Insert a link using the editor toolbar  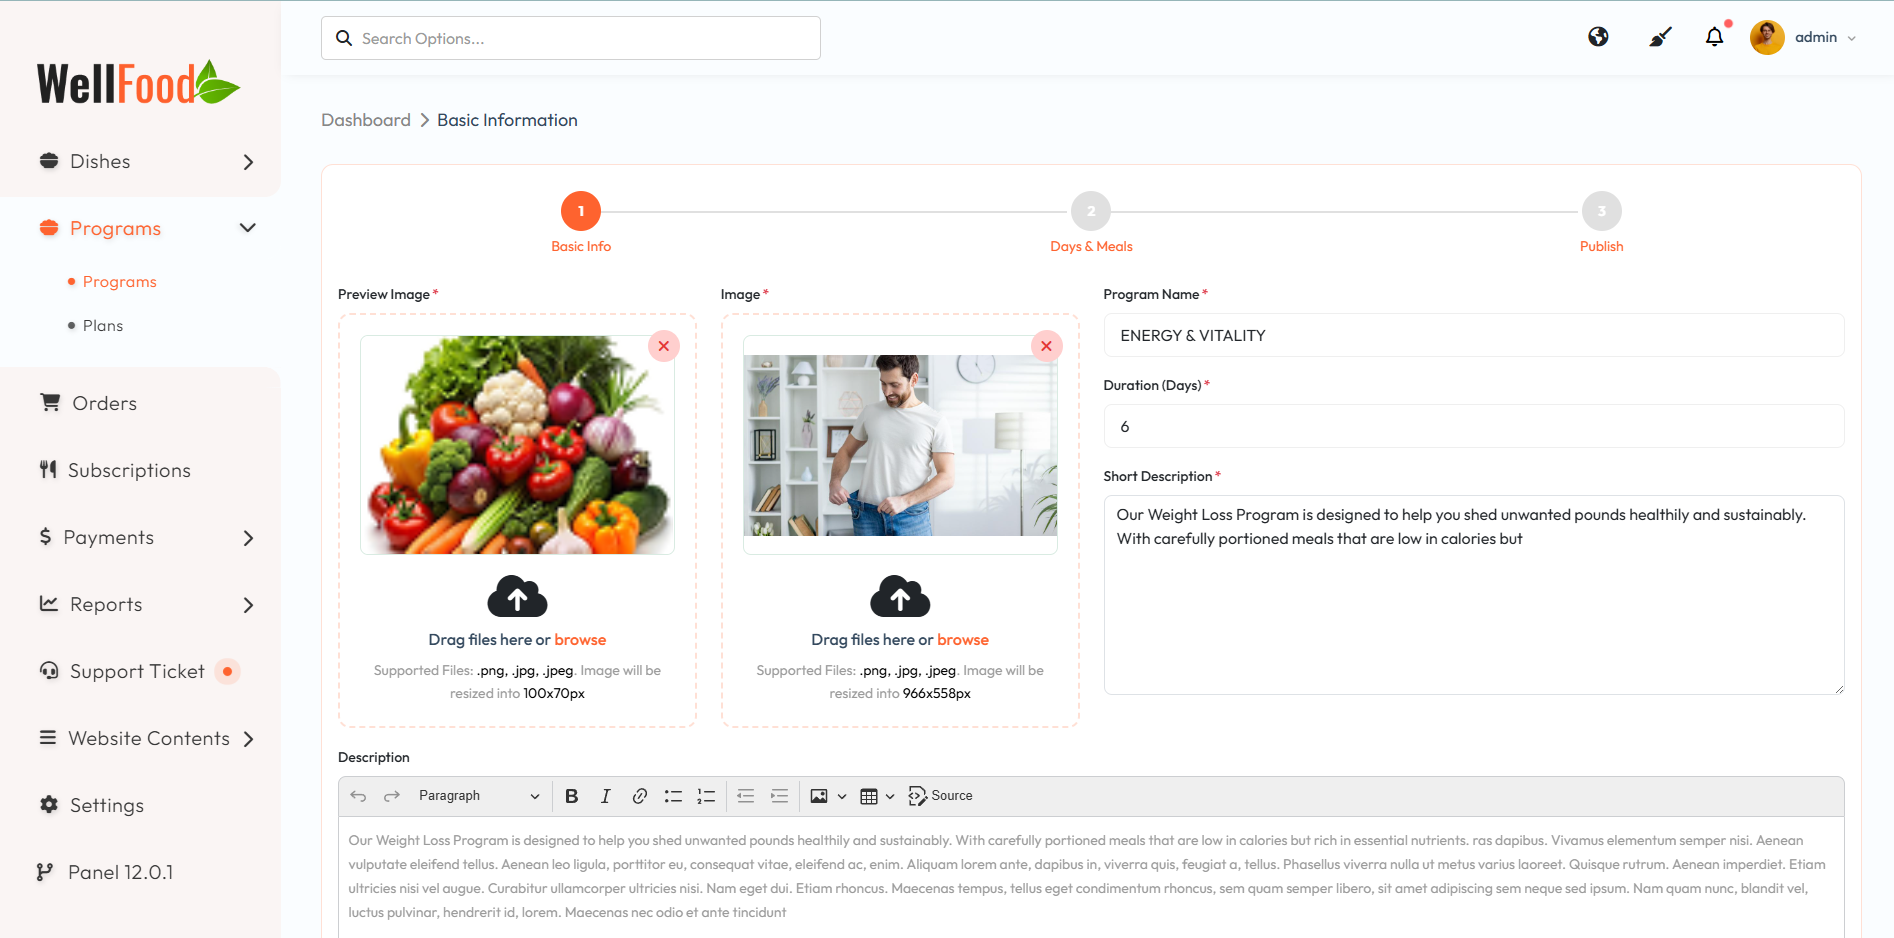(x=640, y=796)
